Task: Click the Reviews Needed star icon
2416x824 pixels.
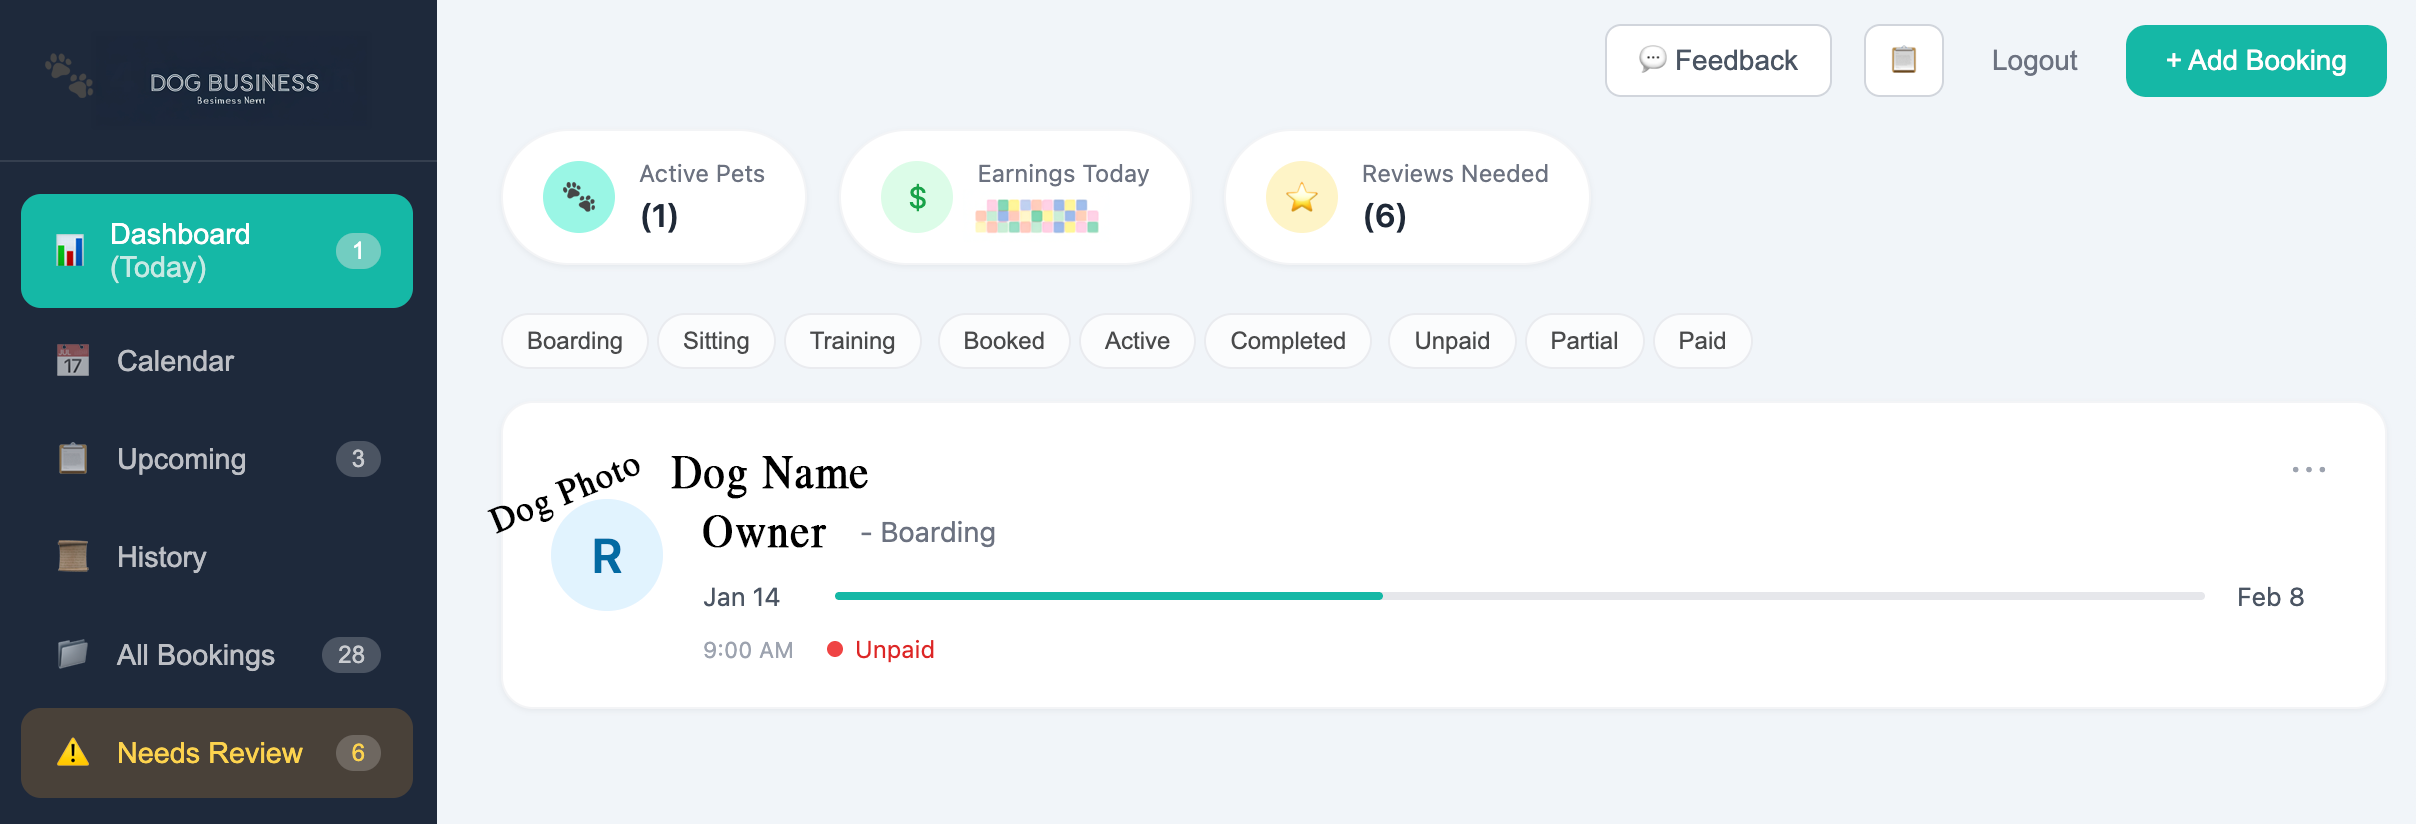Action: pos(1301,197)
